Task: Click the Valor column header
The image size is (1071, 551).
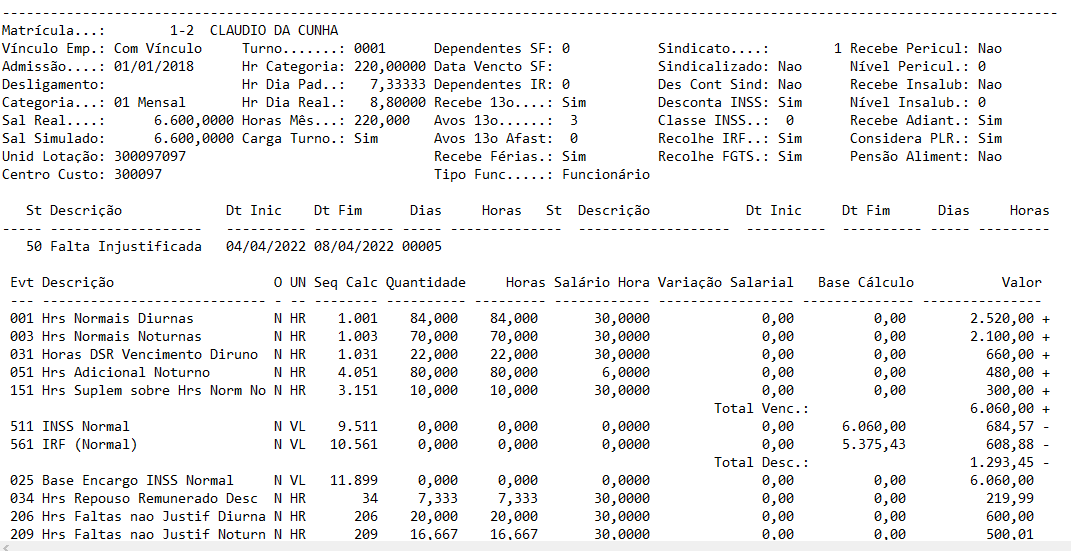Action: (x=1023, y=283)
